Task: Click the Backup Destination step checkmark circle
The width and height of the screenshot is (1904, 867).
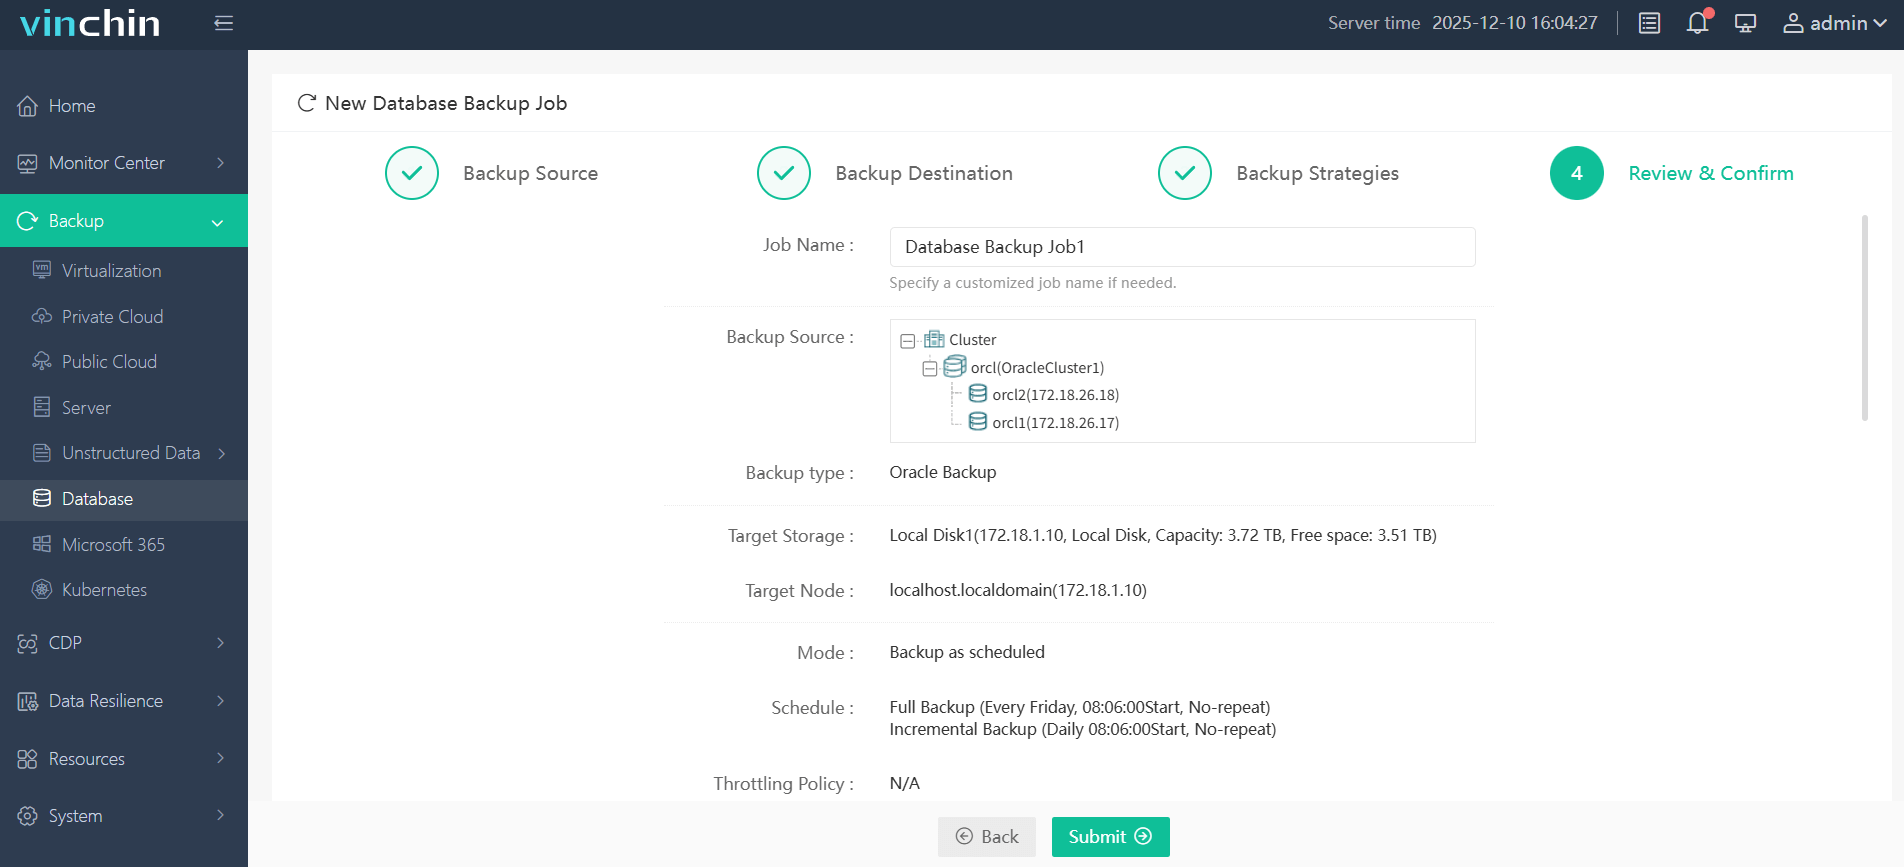Action: point(784,173)
